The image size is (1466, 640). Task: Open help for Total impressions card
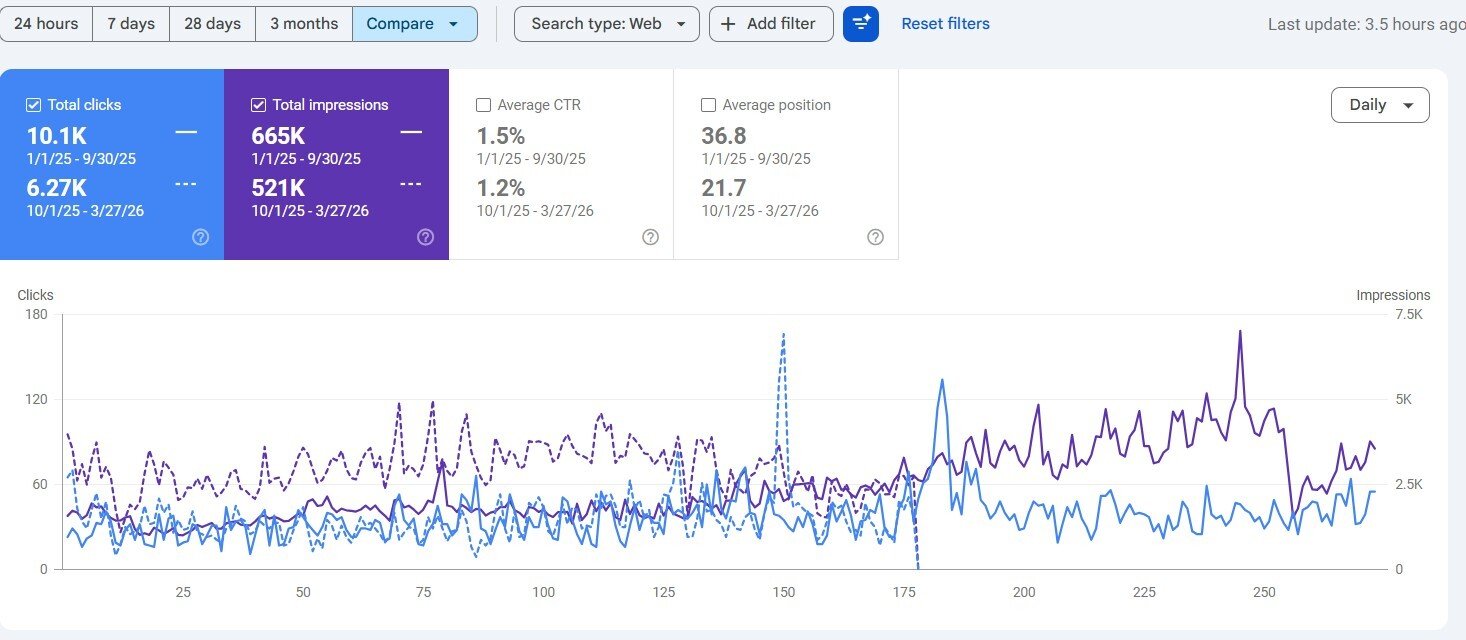tap(425, 237)
